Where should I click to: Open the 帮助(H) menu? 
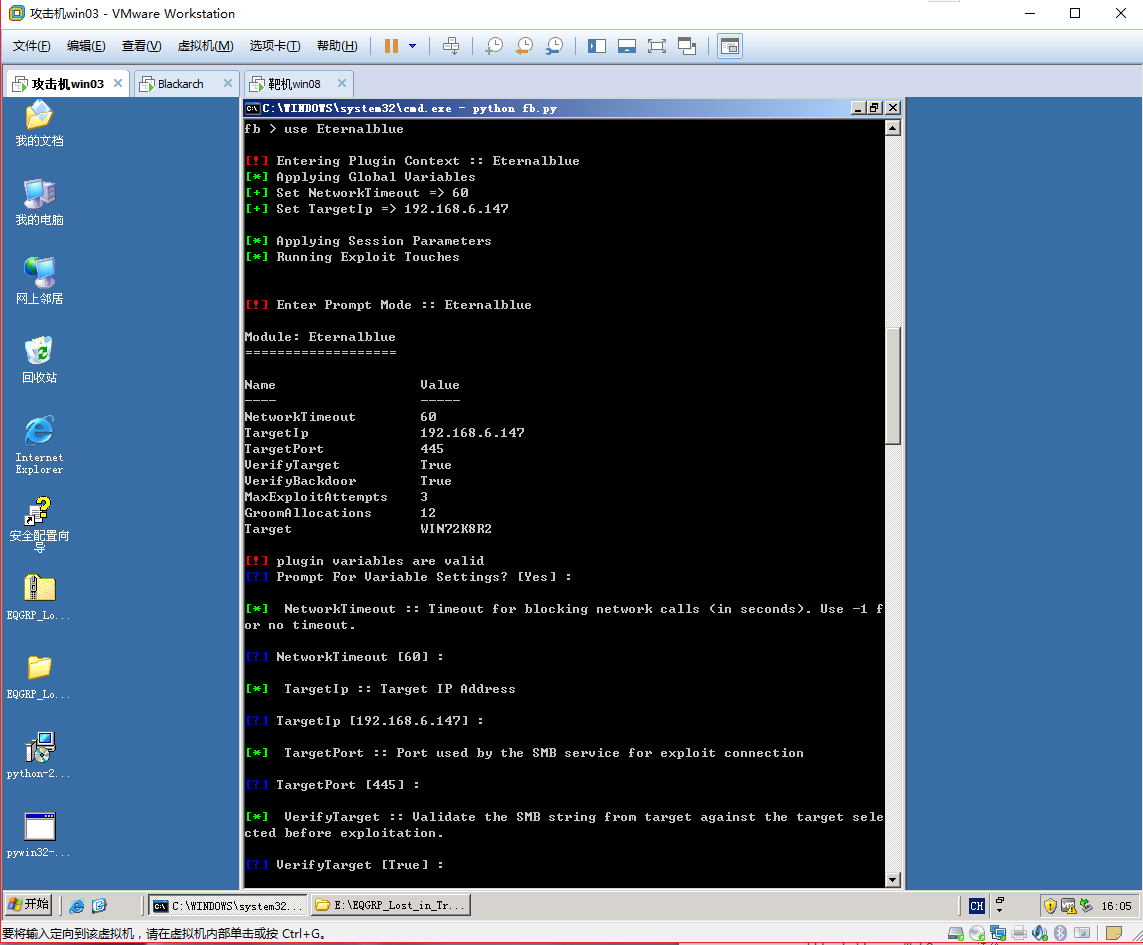click(x=337, y=46)
